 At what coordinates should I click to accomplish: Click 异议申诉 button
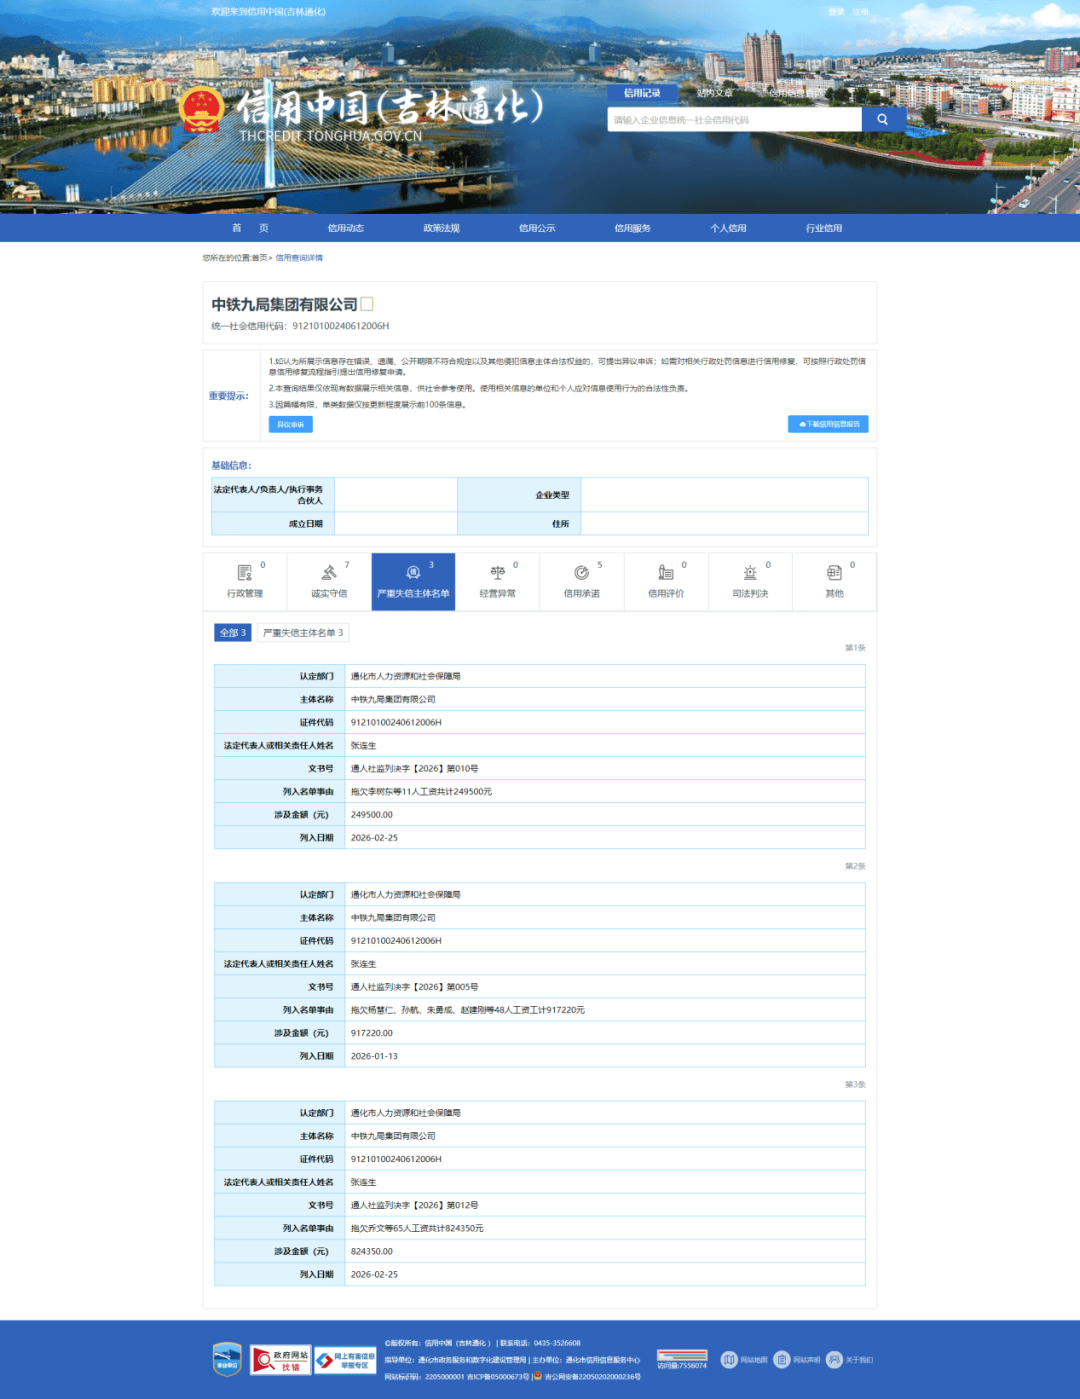(290, 424)
